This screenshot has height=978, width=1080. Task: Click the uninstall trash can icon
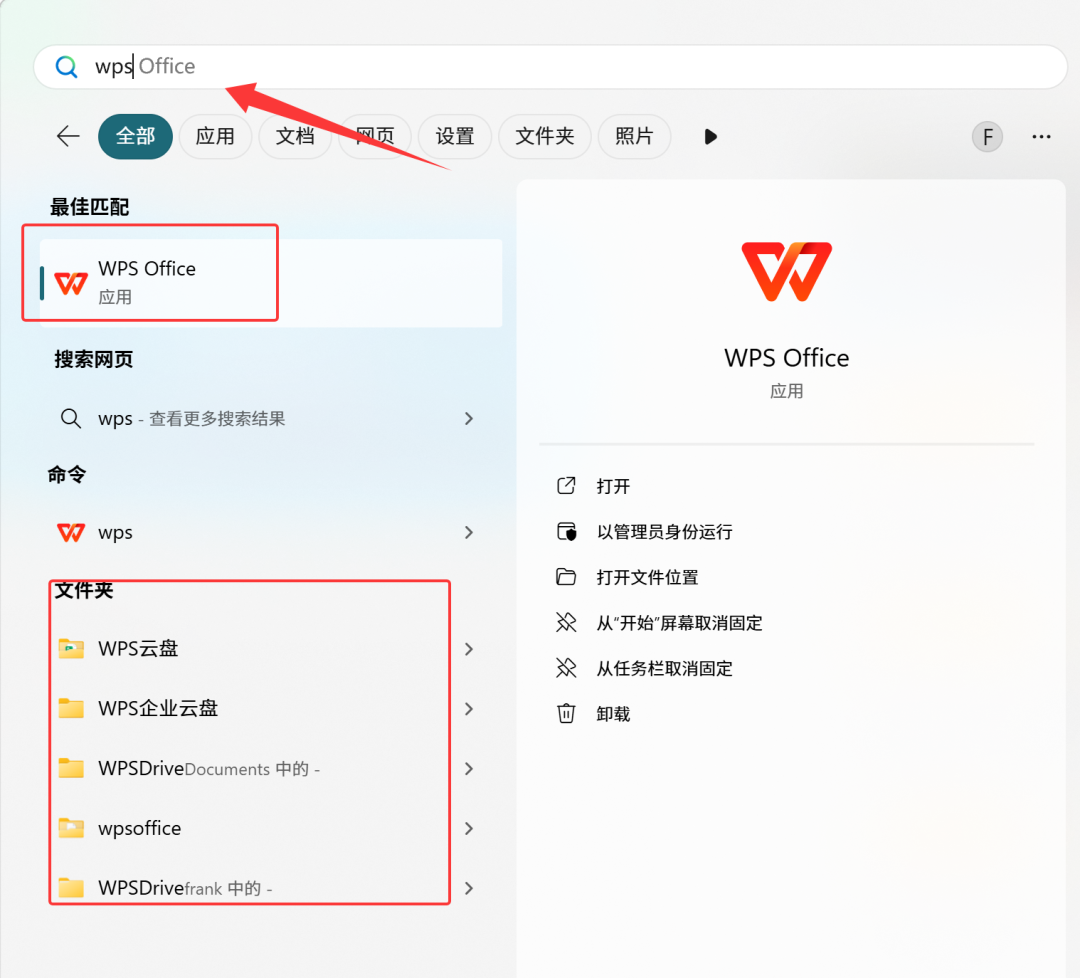tap(566, 714)
